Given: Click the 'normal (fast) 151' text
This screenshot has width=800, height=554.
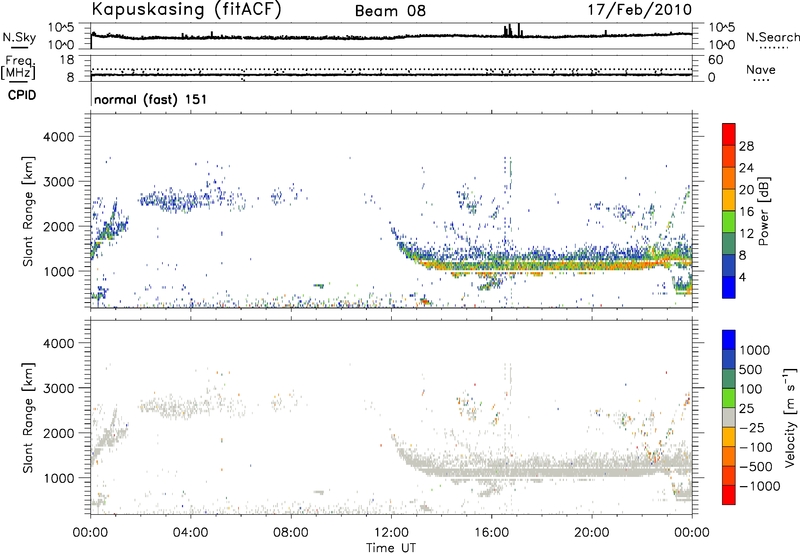Looking at the screenshot, I should (x=151, y=99).
